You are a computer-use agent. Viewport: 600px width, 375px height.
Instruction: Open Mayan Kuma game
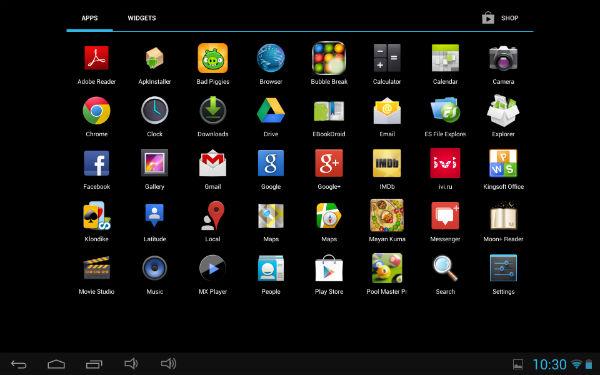pos(387,215)
